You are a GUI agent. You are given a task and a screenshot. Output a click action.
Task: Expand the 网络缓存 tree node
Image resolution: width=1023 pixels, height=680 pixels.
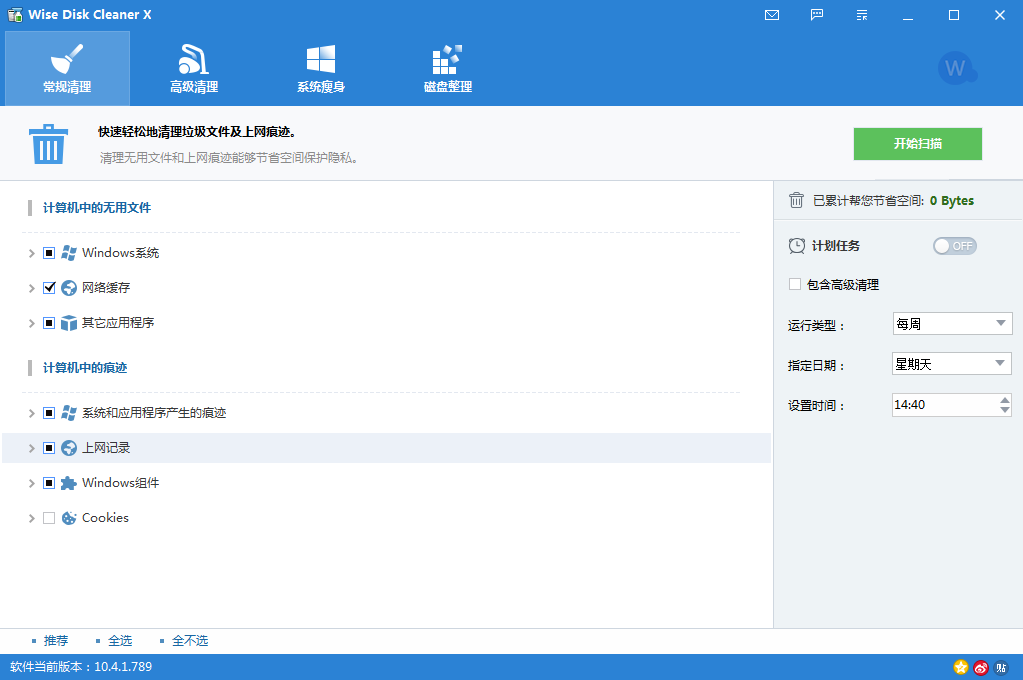(x=31, y=288)
